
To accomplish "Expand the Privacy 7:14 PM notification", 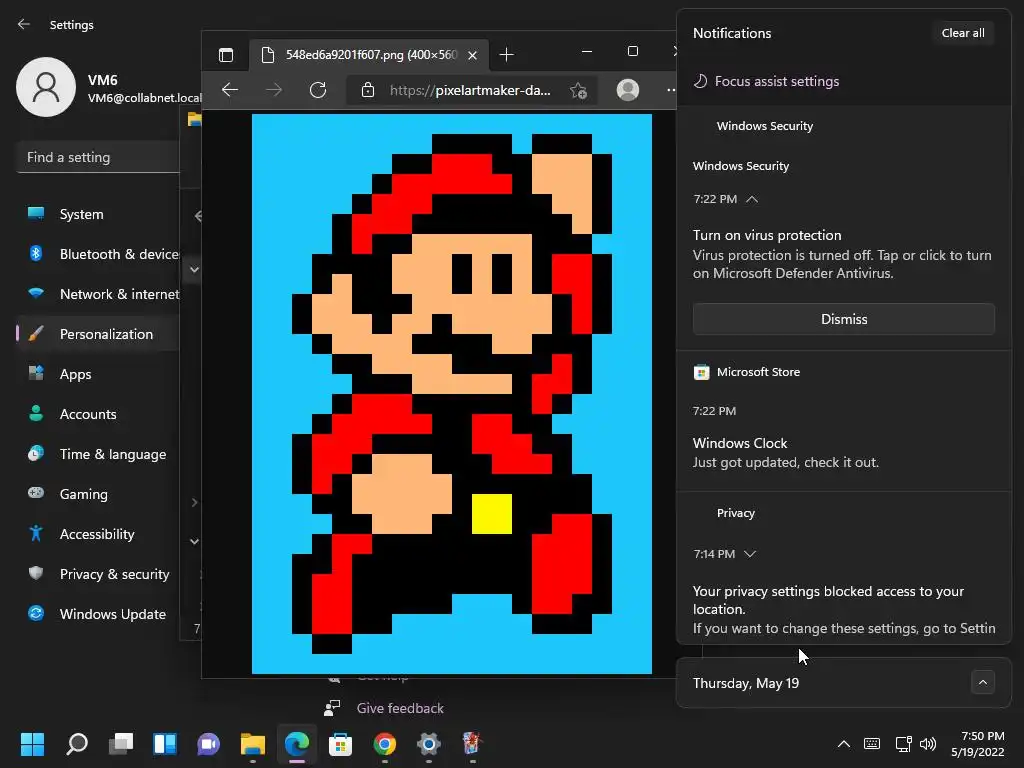I will point(750,554).
